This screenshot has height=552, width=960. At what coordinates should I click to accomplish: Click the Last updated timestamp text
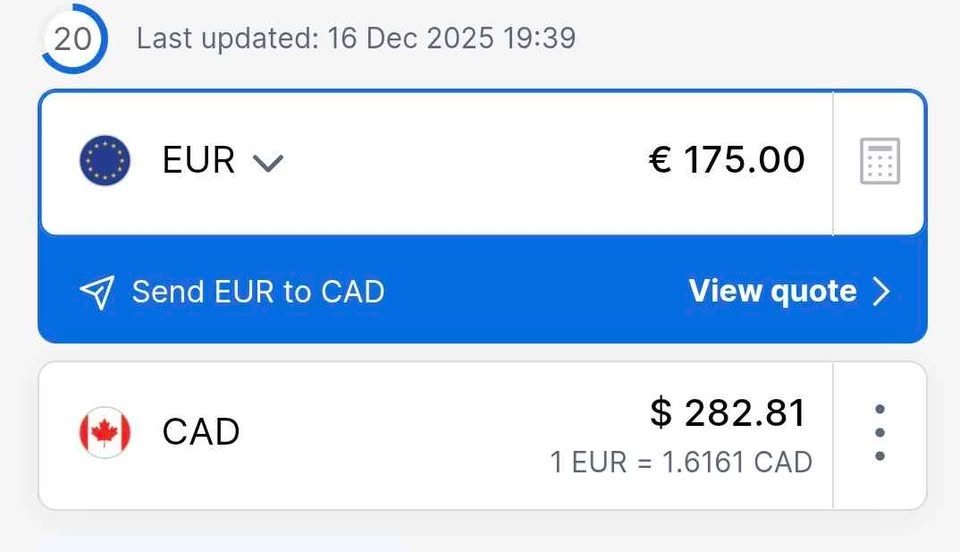(356, 39)
